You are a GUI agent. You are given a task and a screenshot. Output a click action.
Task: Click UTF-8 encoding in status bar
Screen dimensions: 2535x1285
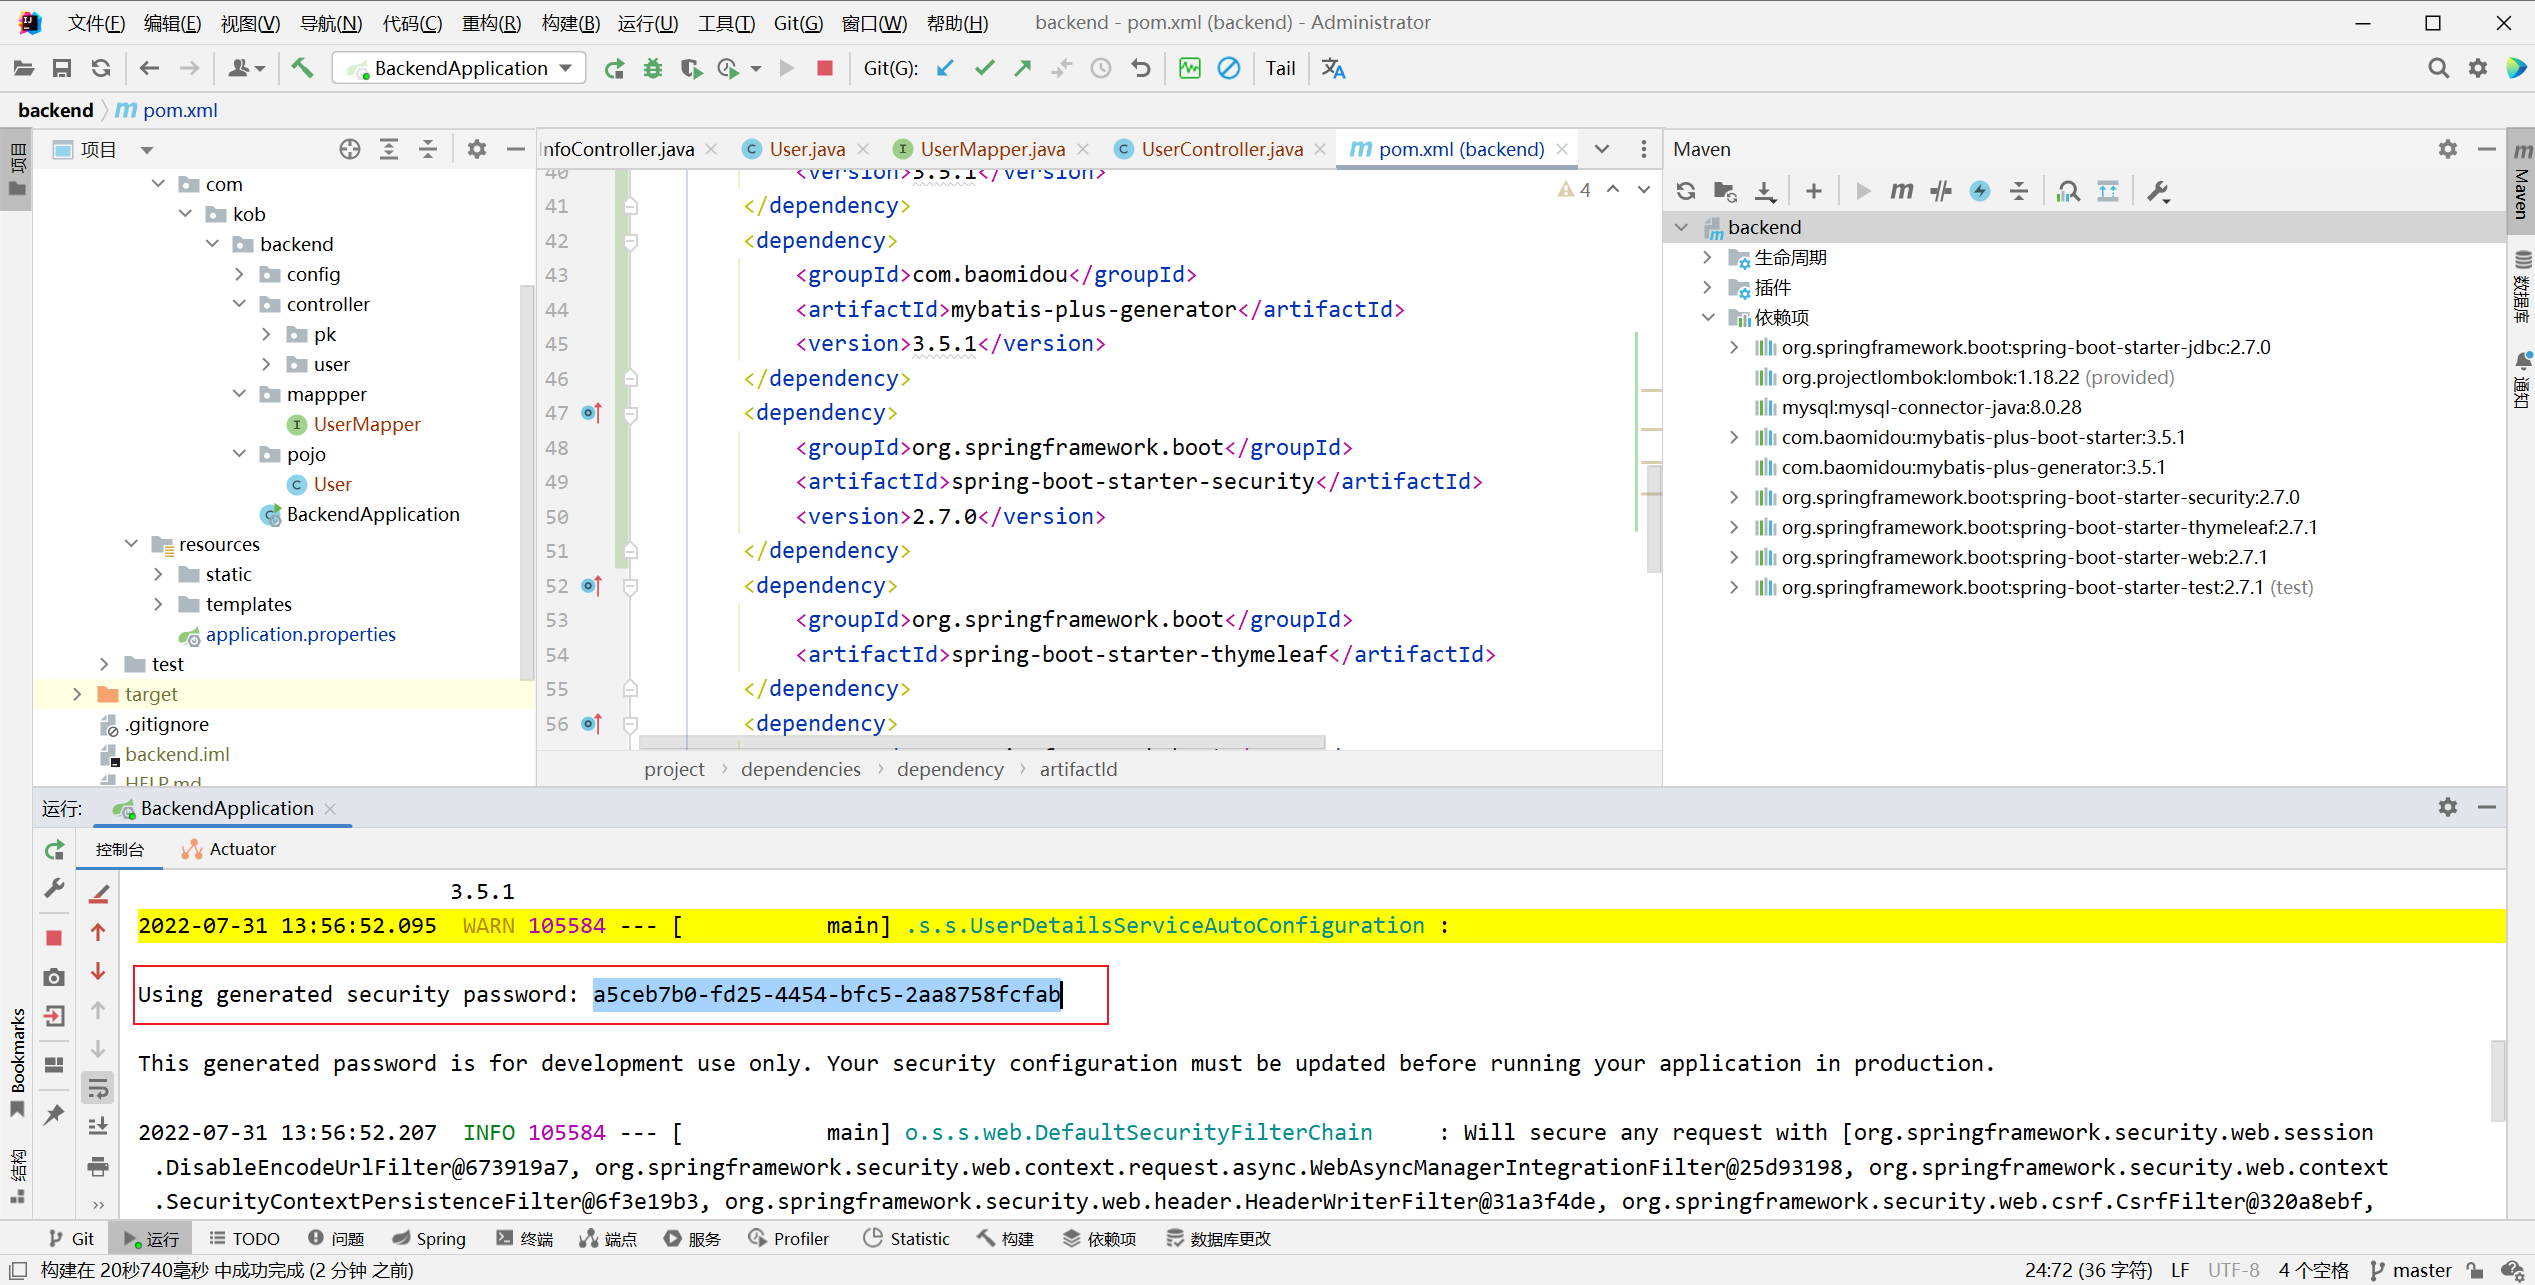2233,1270
